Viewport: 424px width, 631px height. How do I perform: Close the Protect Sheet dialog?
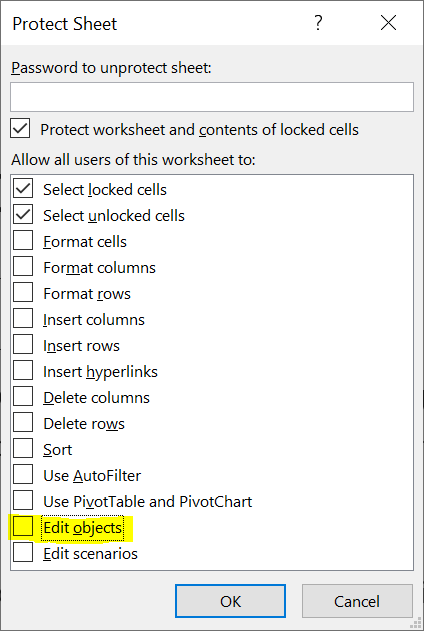point(388,23)
